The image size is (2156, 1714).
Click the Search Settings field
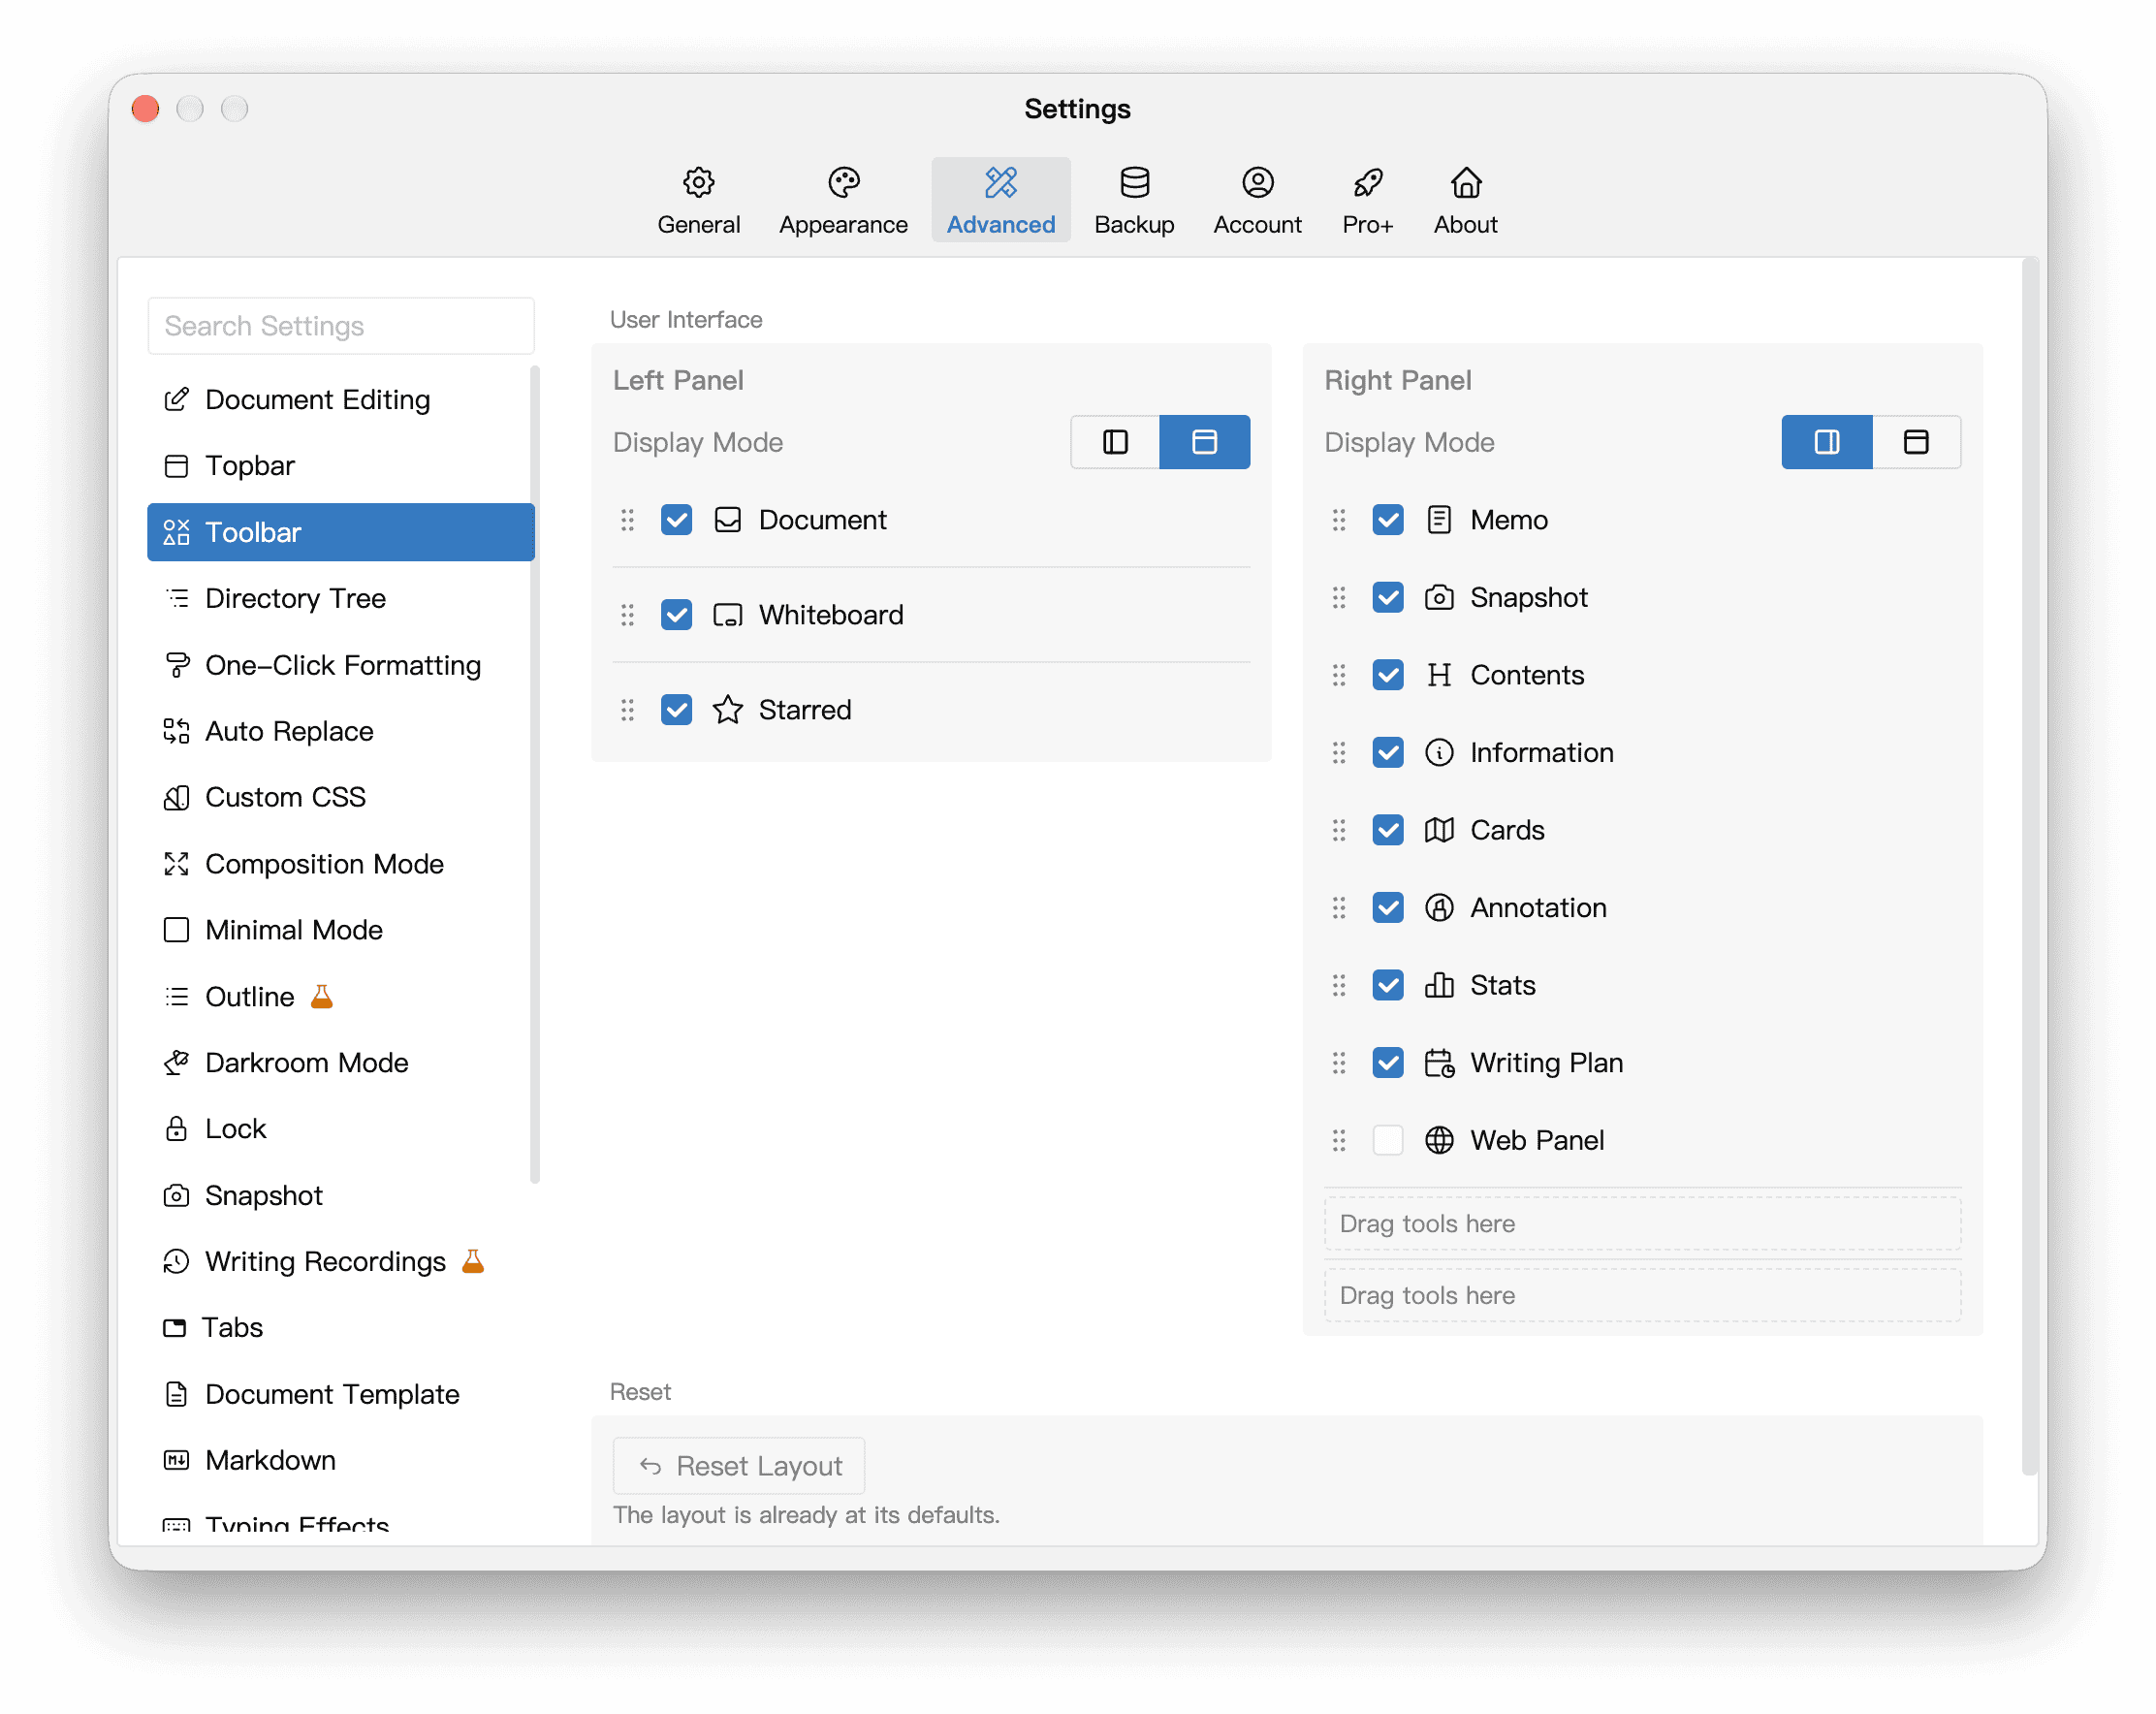(x=341, y=326)
